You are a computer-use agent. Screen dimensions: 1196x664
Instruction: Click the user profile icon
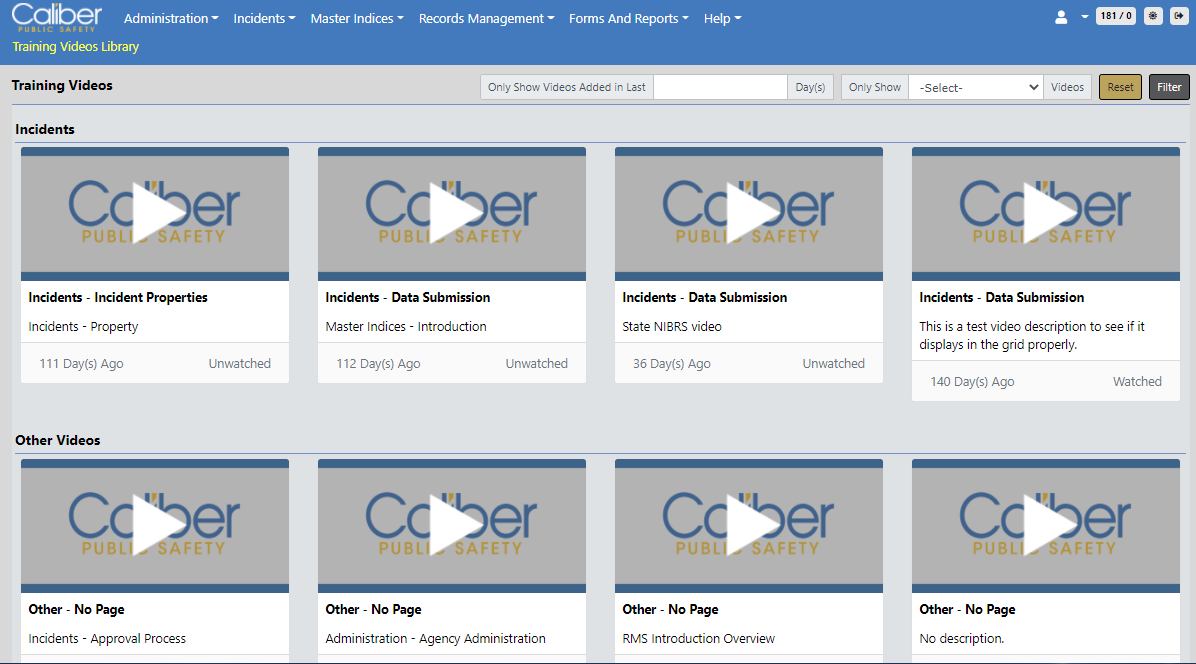click(x=1062, y=17)
